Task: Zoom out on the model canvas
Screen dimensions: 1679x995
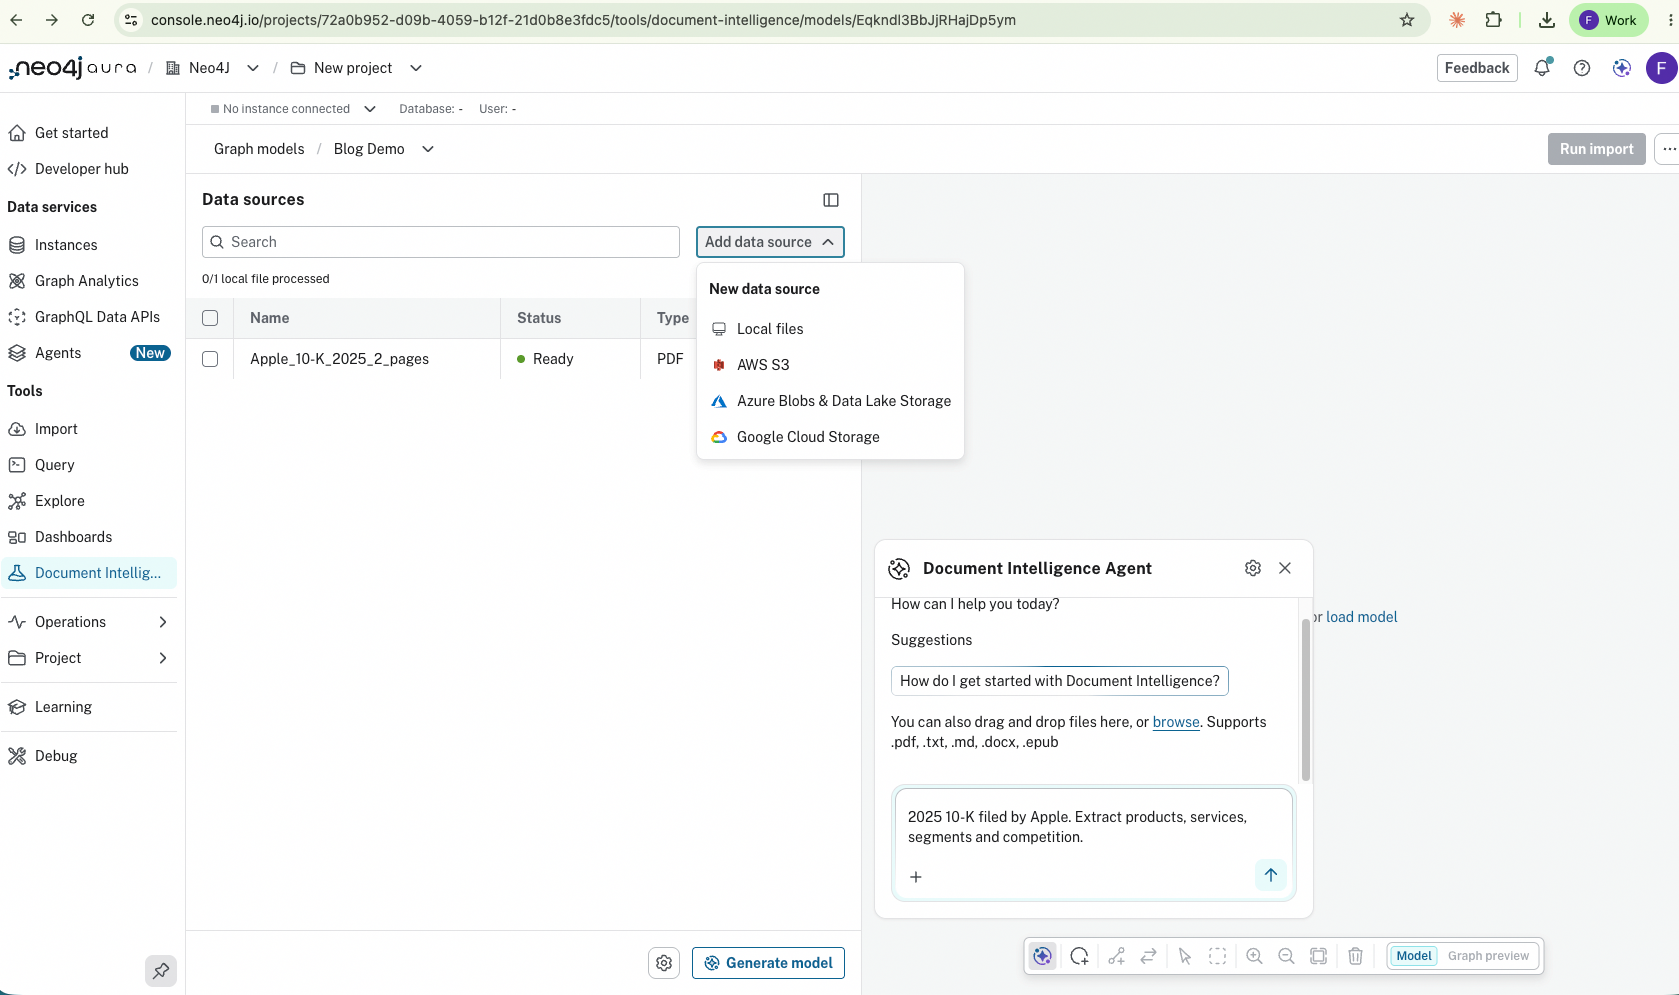Action: (x=1286, y=956)
